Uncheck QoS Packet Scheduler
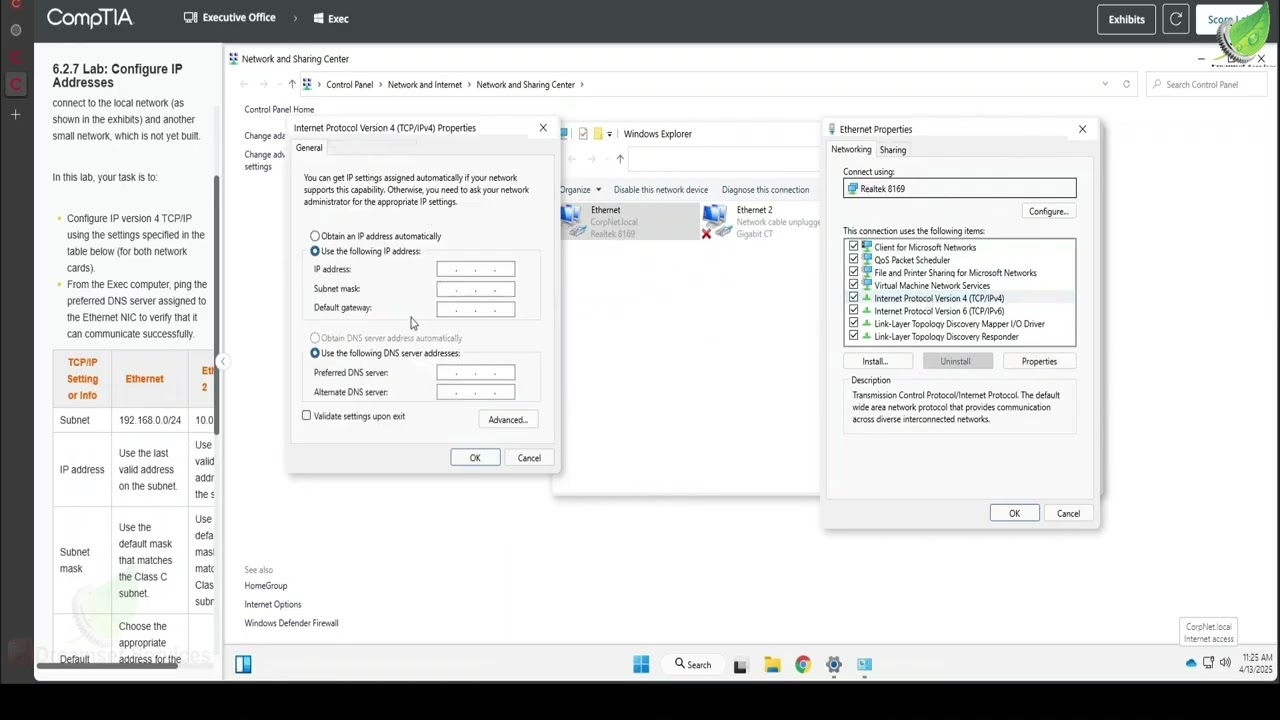Screen dimensions: 1280x720 point(853,260)
